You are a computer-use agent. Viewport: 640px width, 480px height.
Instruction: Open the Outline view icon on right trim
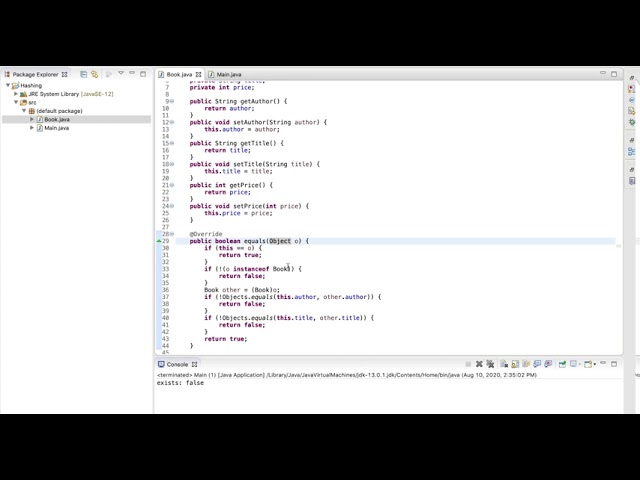click(x=632, y=151)
